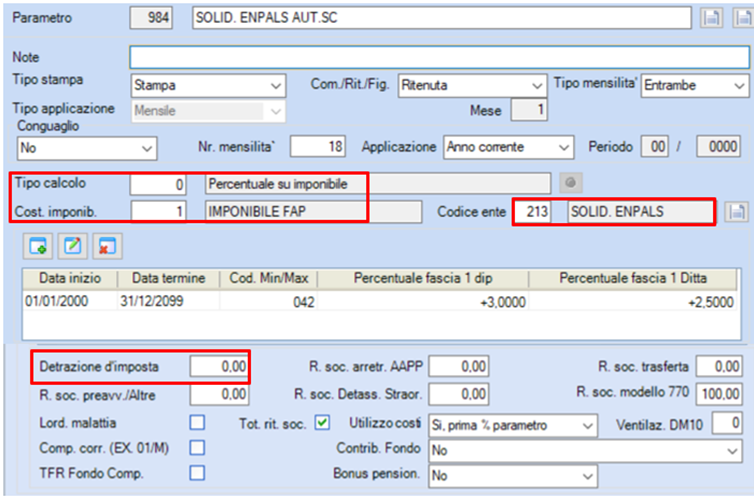
Task: Expand the Com./Rit./Fig. Ritenuta dropdown
Action: [x=472, y=86]
